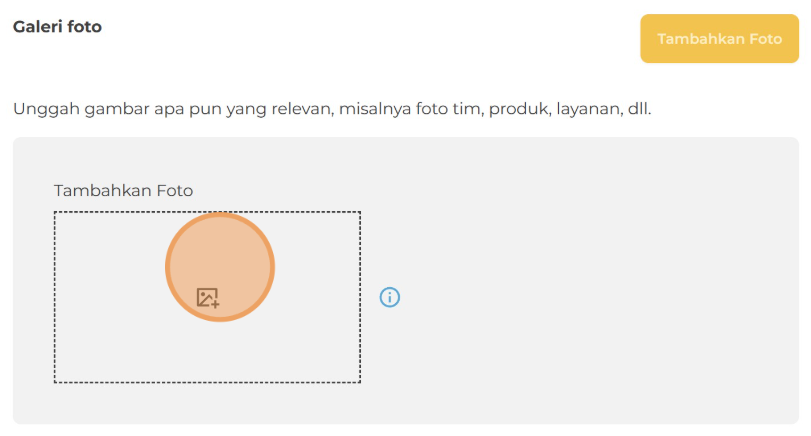Click the Tambahkan Foto field label
The image size is (811, 436).
pos(123,190)
